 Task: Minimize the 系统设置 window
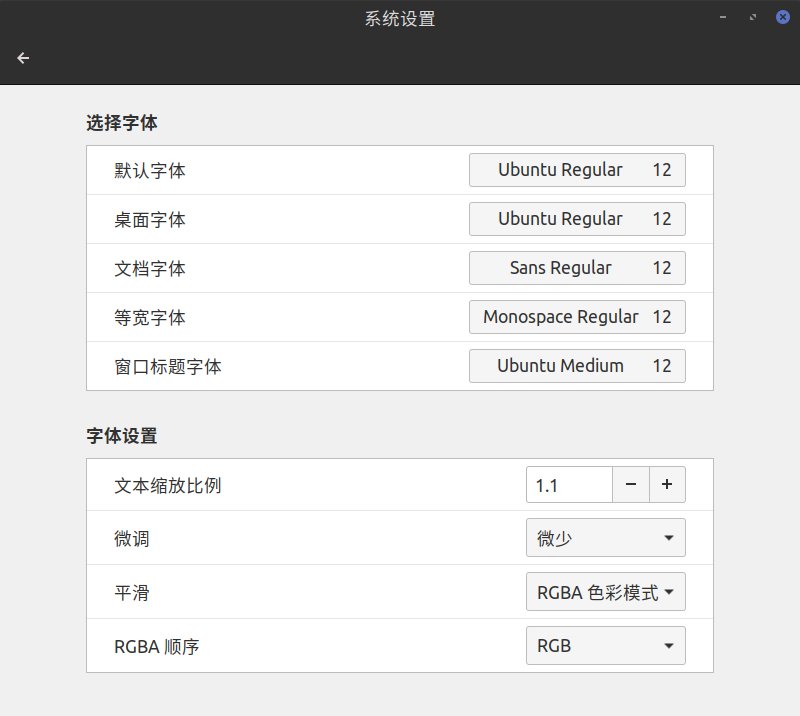[x=723, y=17]
